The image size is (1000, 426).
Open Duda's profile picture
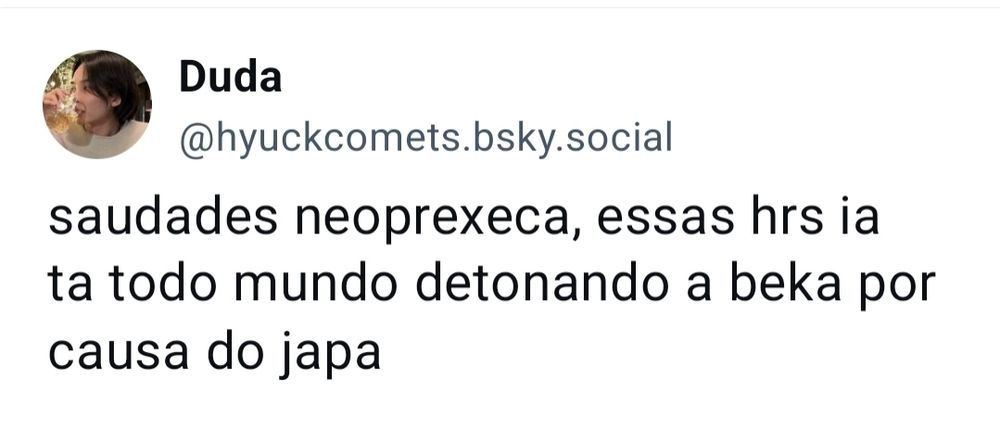coord(97,104)
